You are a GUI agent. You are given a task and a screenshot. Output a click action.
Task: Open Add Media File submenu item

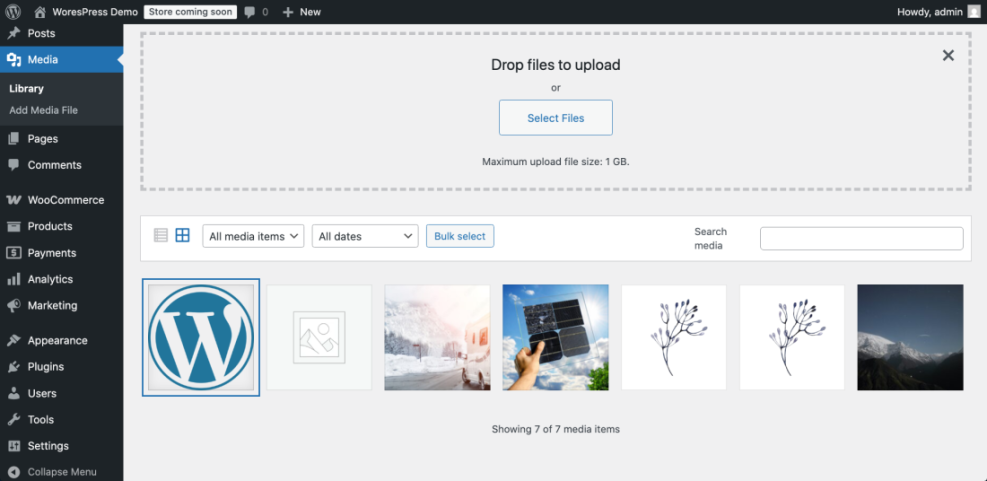[x=43, y=110]
